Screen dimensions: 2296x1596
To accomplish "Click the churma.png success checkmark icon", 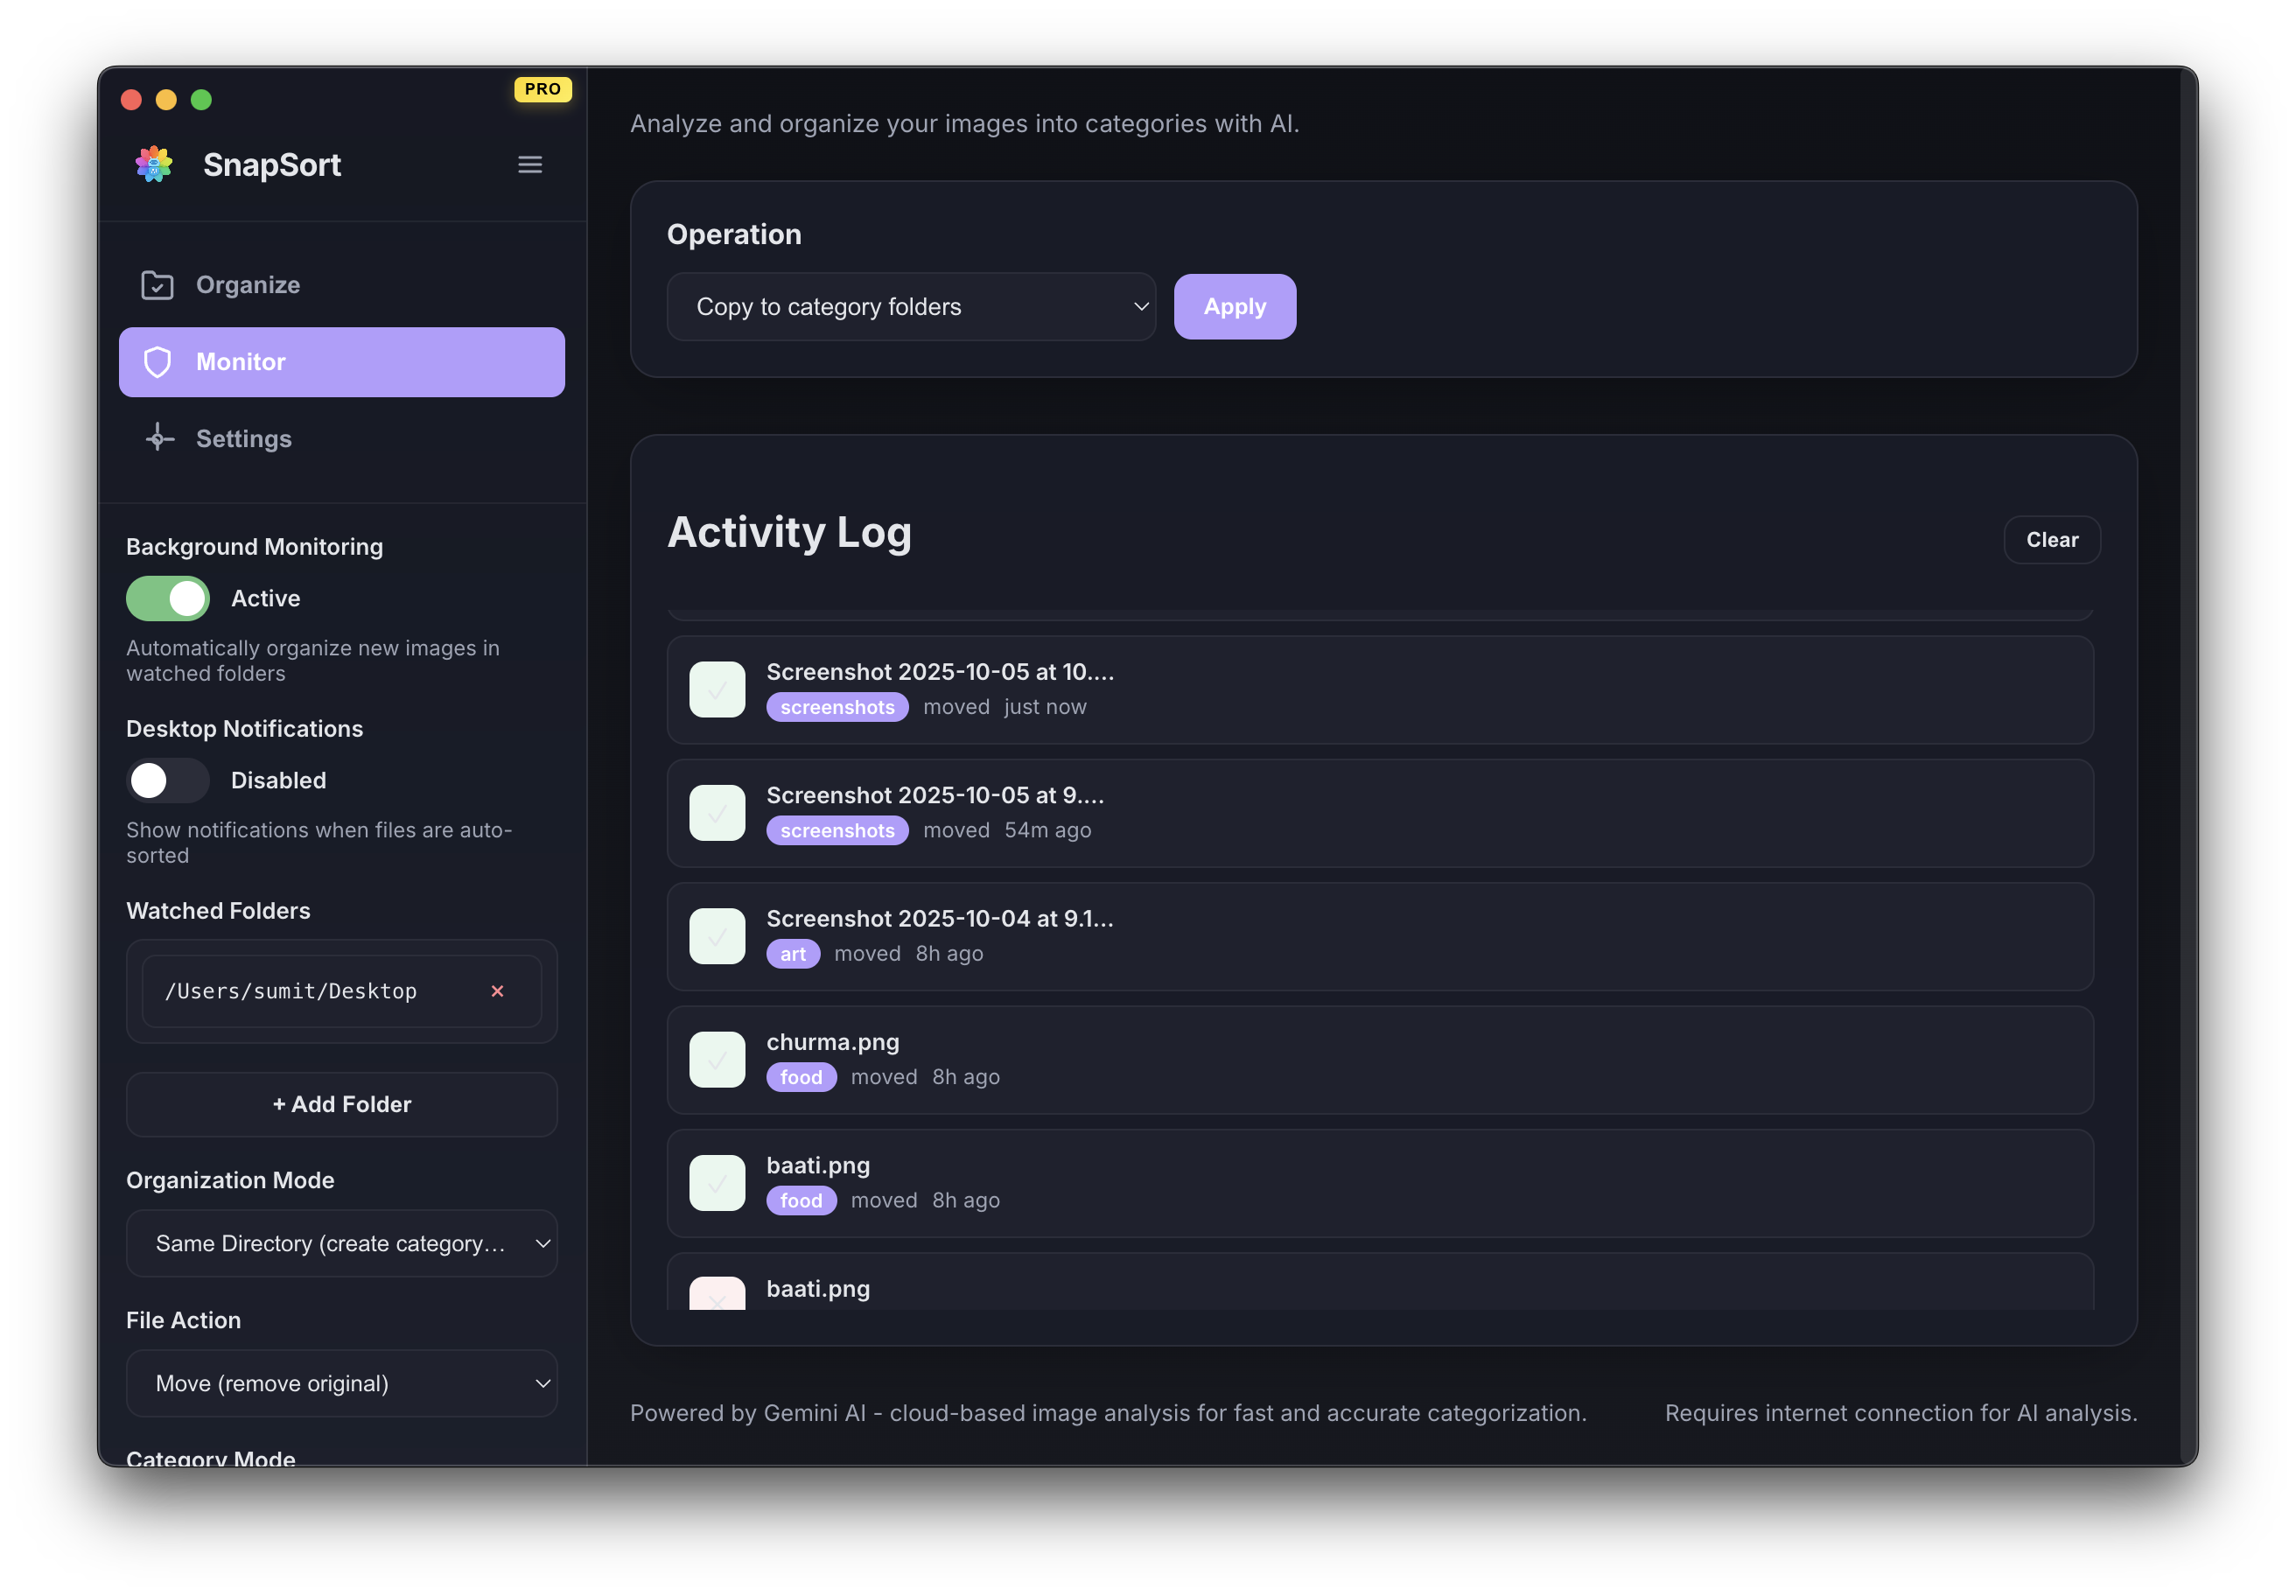I will 717,1060.
